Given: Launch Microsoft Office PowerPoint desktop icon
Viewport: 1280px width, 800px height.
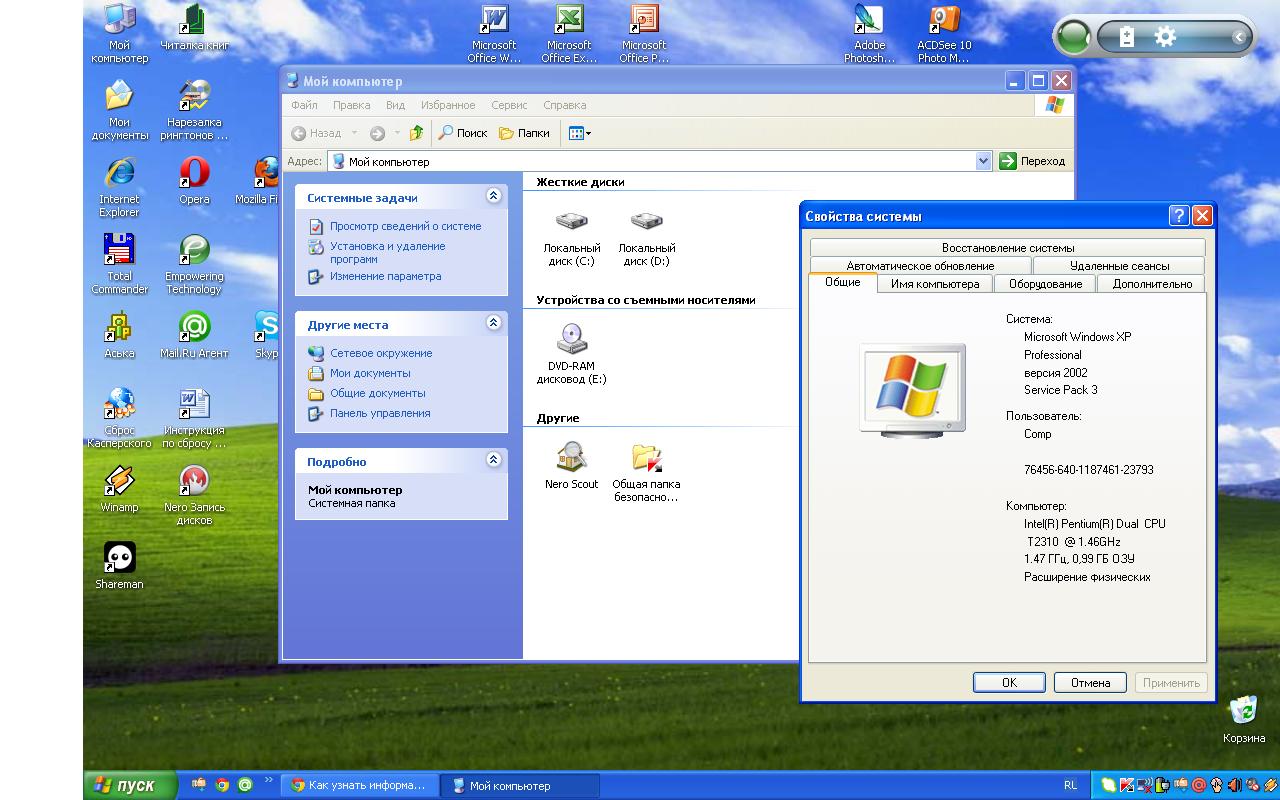Looking at the screenshot, I should [644, 34].
